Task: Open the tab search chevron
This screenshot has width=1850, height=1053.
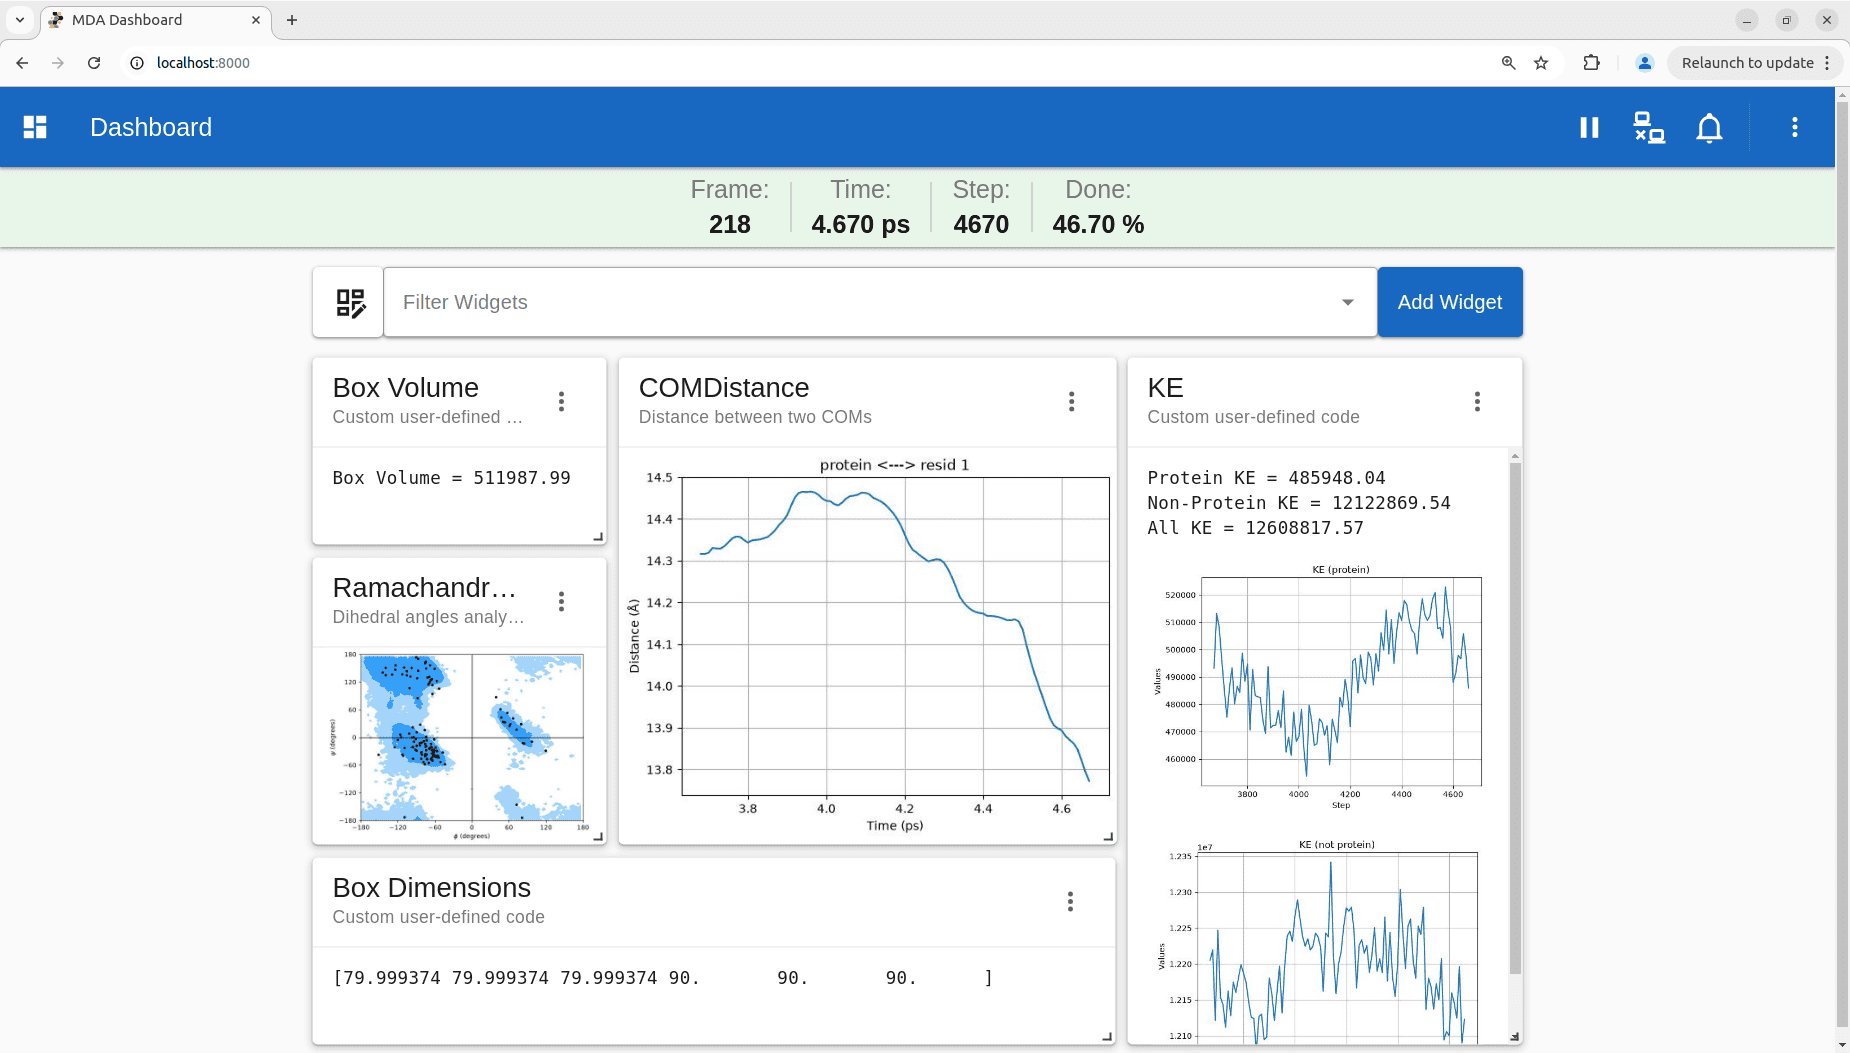Action: (19, 20)
